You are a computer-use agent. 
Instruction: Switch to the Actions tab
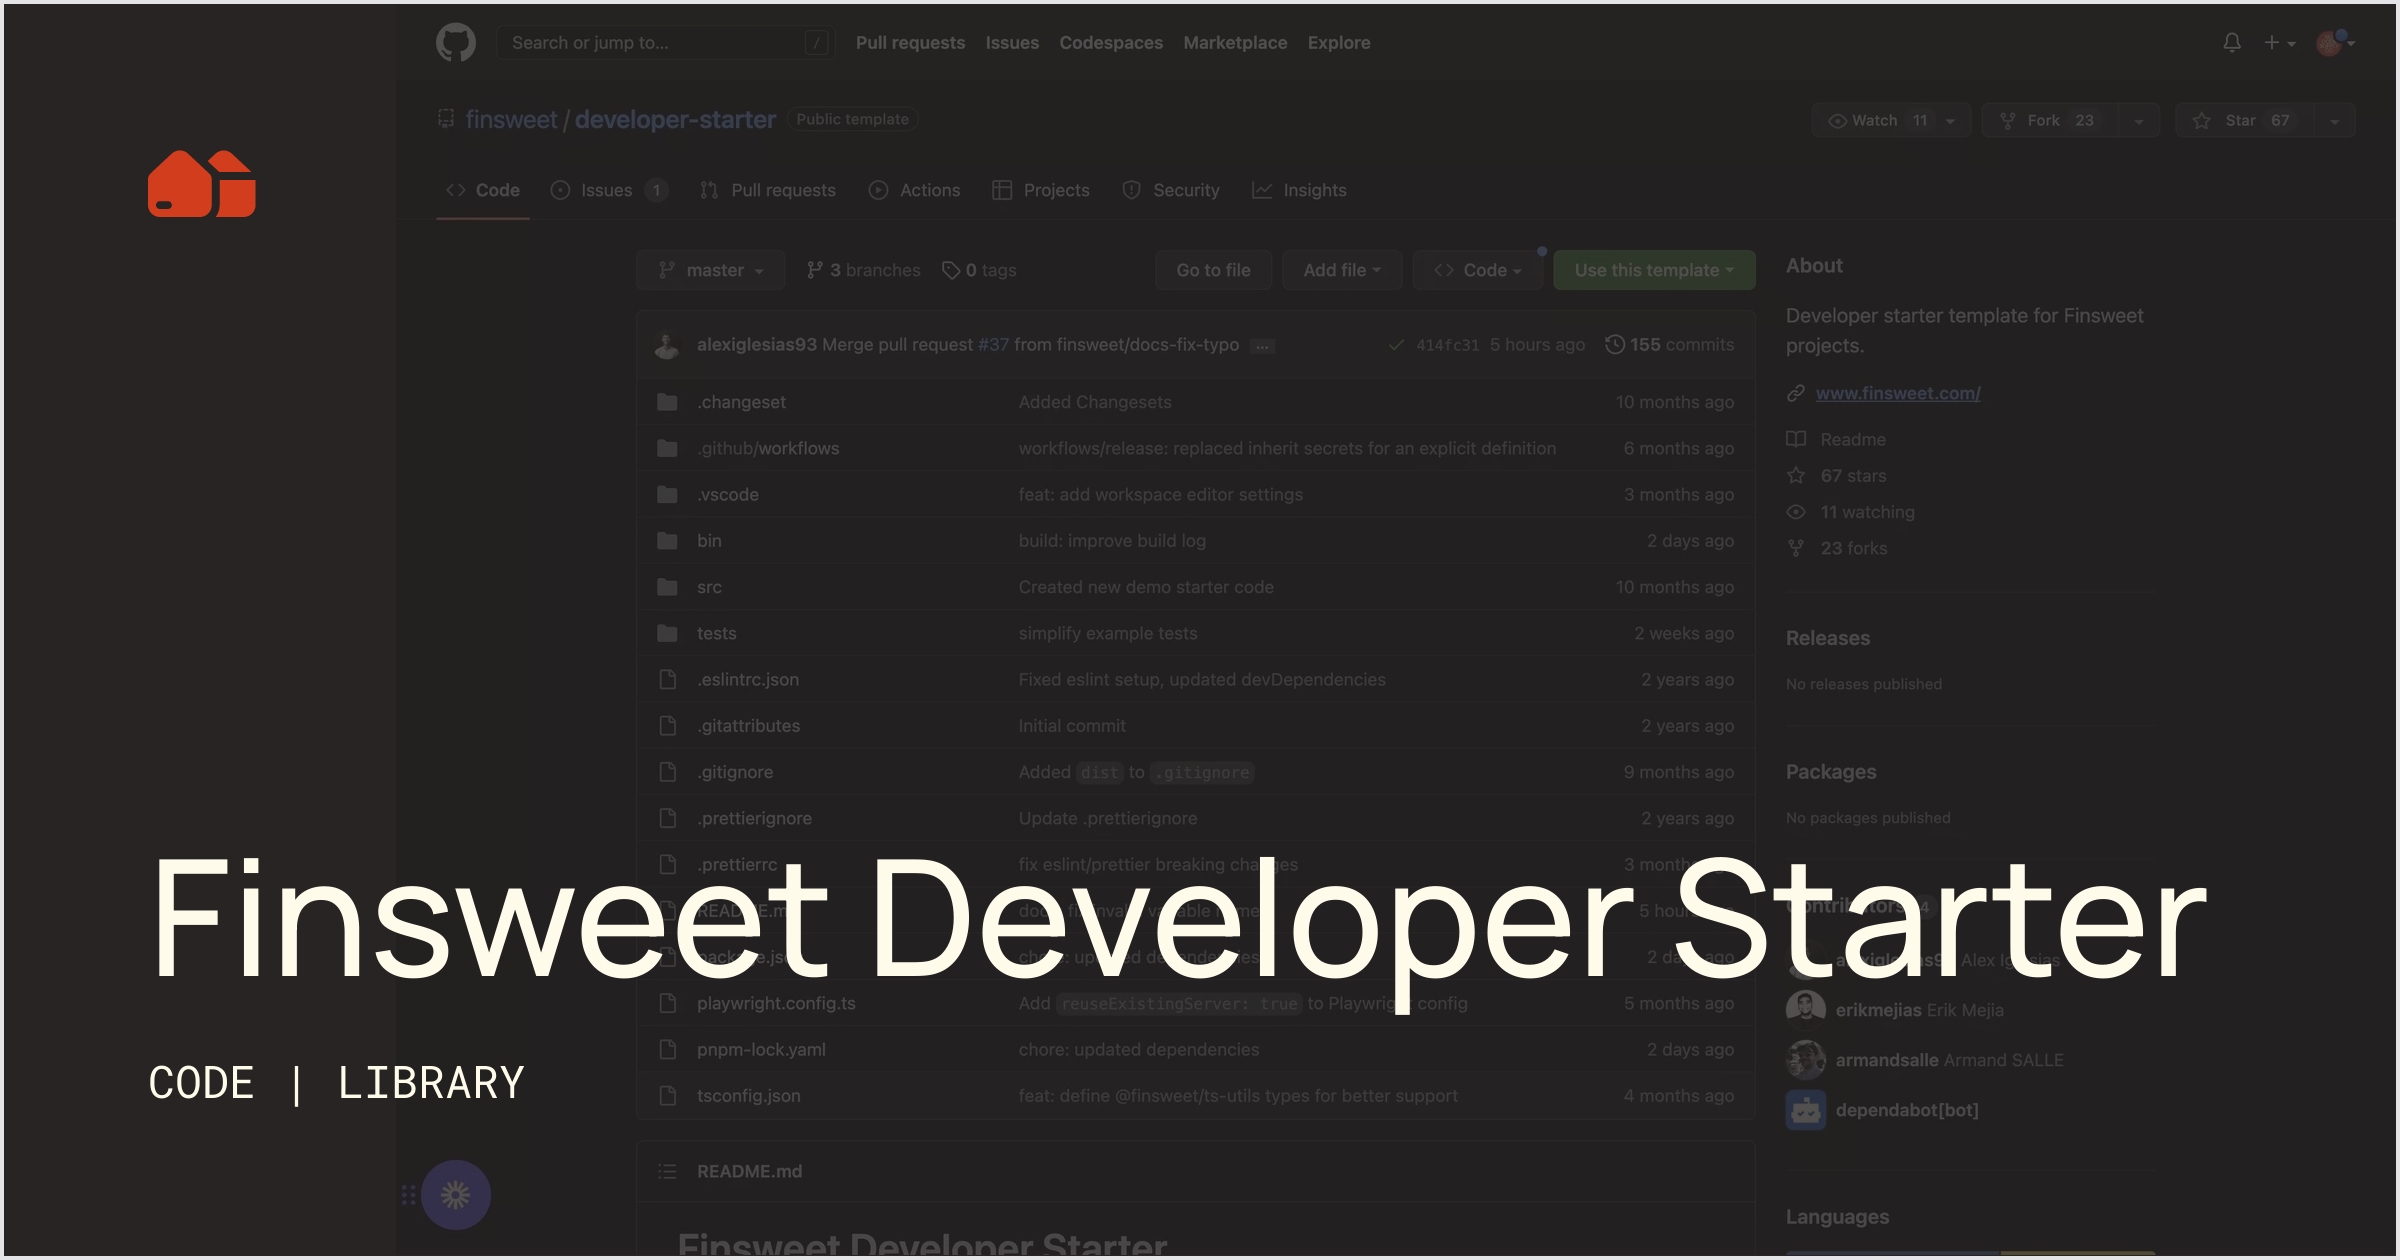click(x=914, y=190)
